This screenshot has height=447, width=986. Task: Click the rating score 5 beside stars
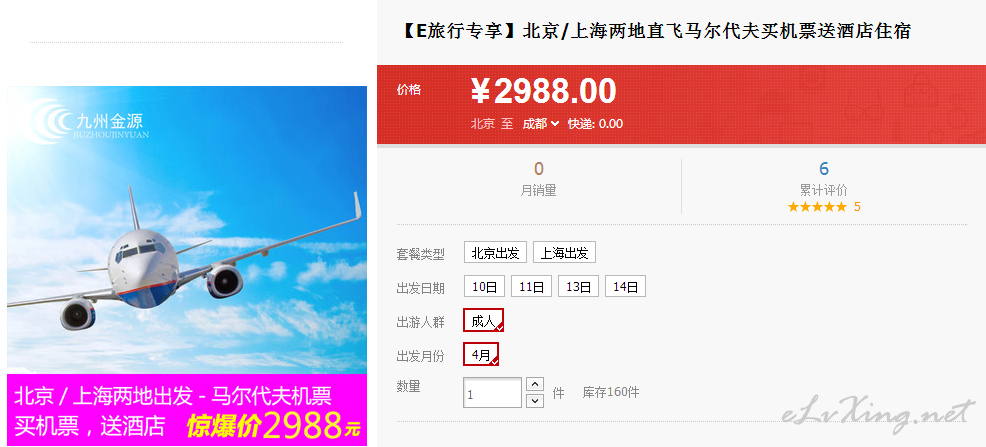point(856,207)
